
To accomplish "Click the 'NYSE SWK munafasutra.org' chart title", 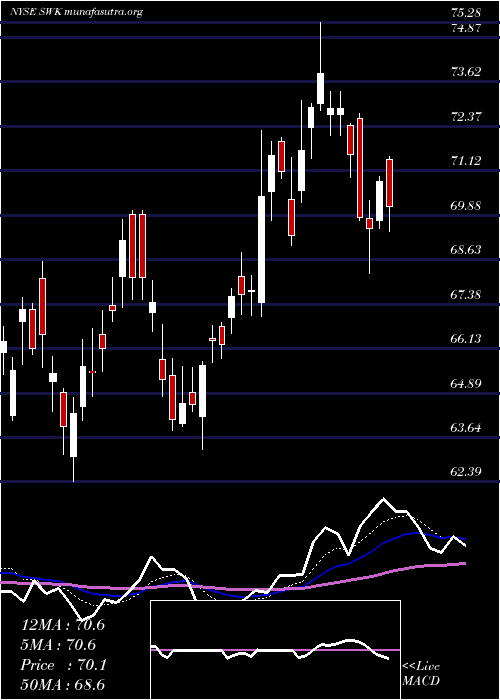I will pos(76,12).
